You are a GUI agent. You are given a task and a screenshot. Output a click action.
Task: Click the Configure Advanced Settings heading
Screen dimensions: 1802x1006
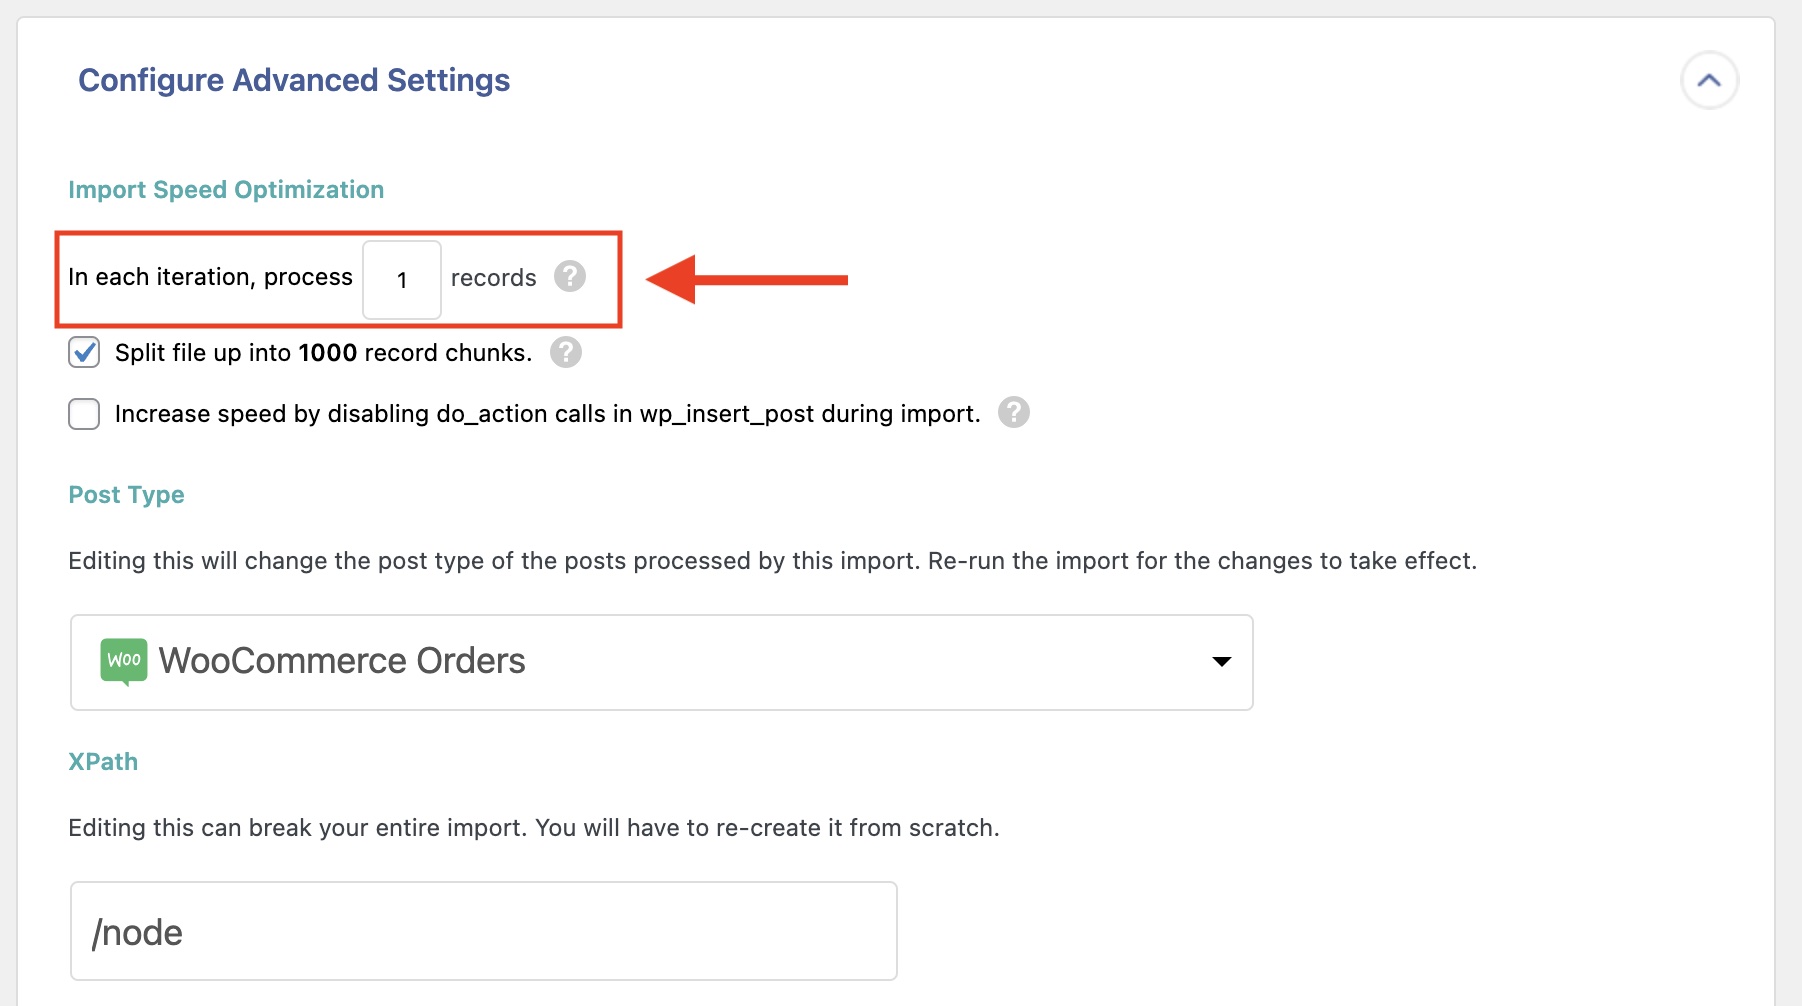[x=294, y=80]
